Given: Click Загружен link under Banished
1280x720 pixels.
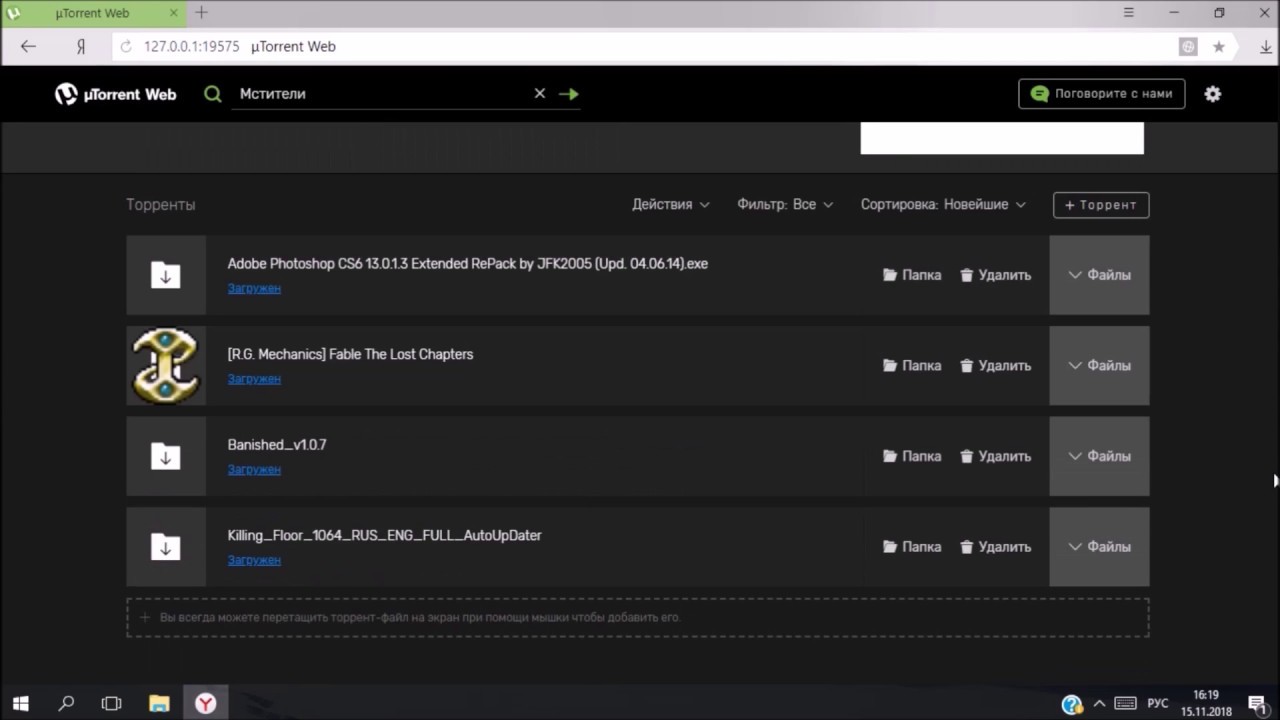Looking at the screenshot, I should click(254, 469).
